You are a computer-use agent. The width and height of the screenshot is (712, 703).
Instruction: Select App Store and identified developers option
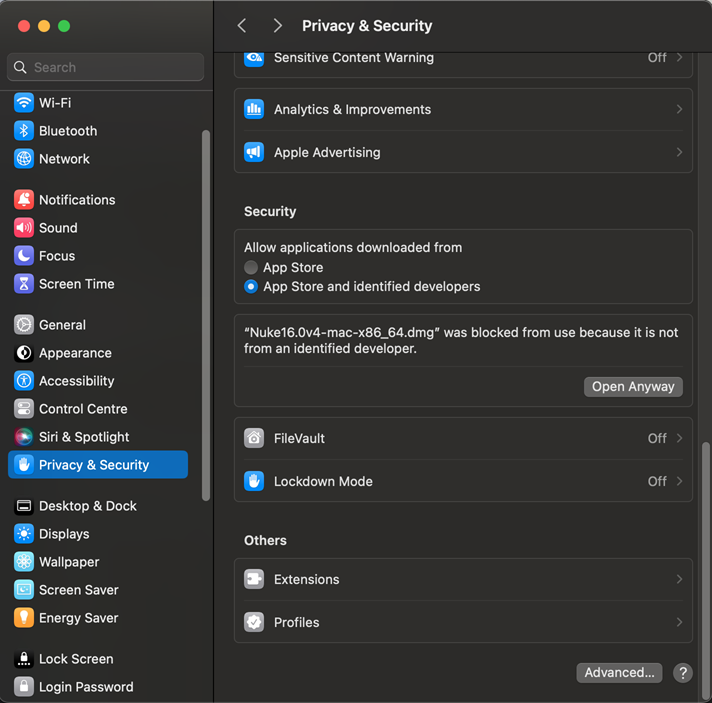[251, 287]
